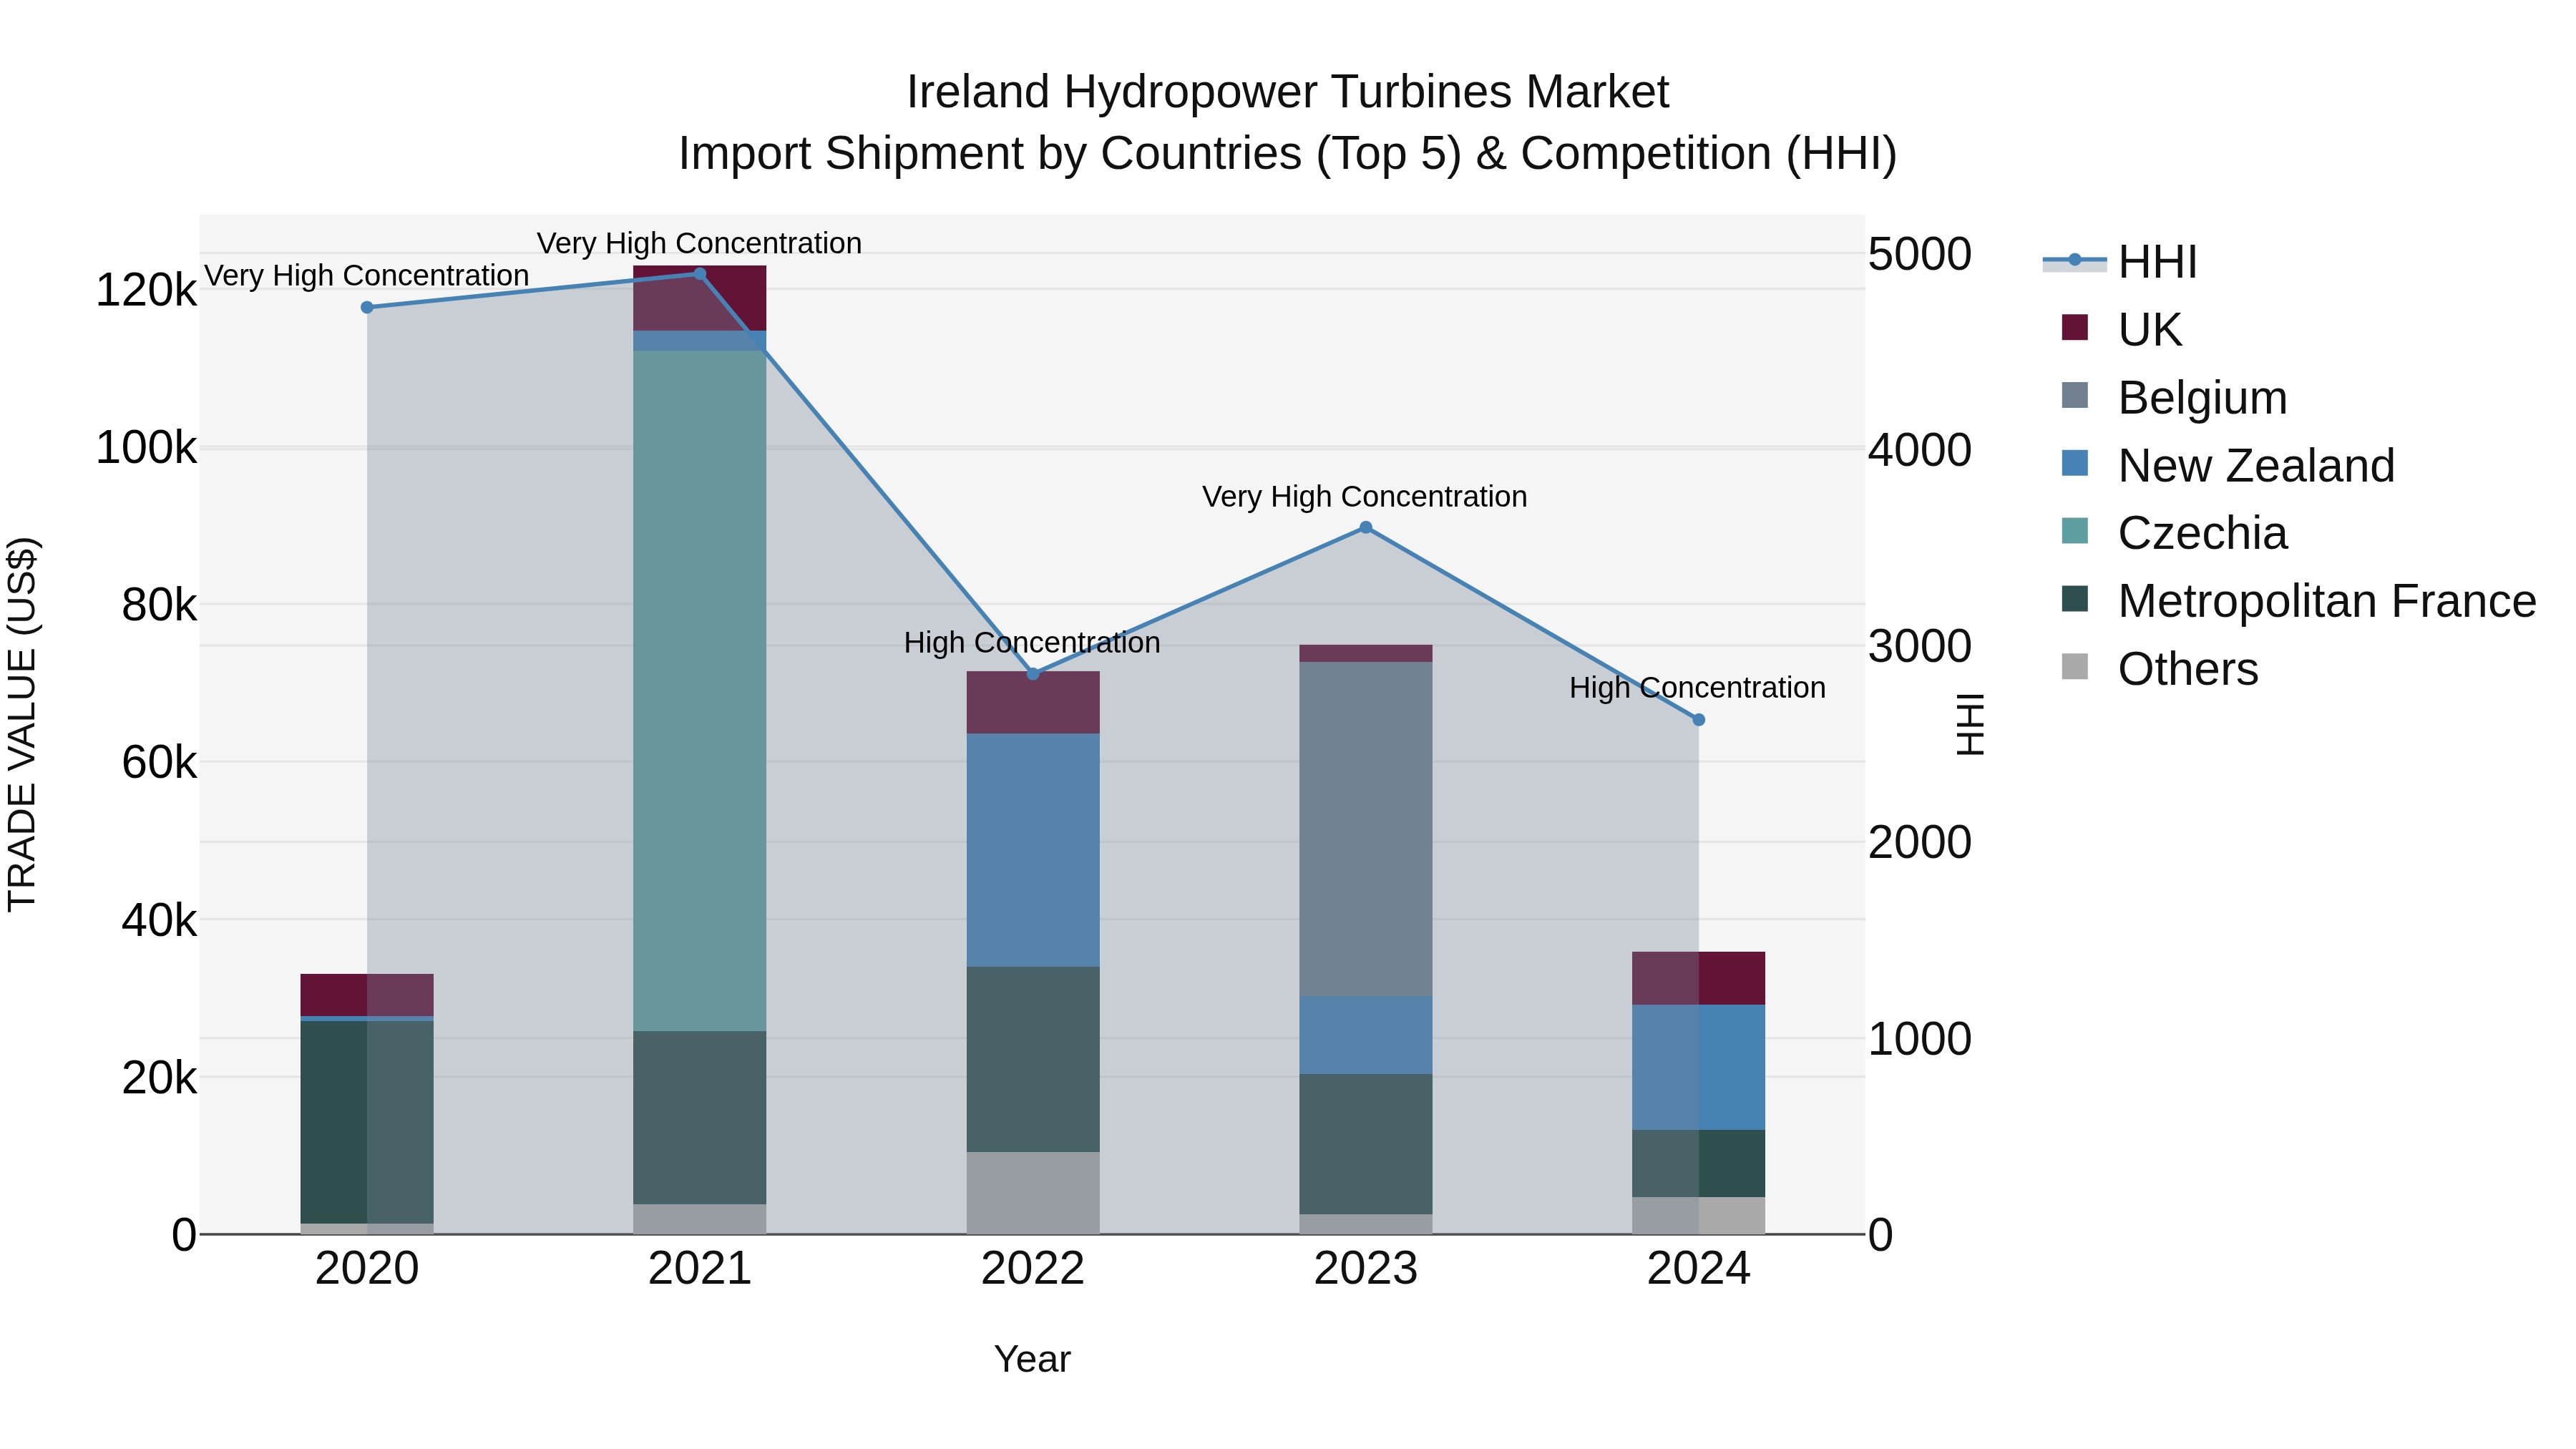Image resolution: width=2576 pixels, height=1449 pixels.
Task: Click the 2020 x-axis label
Action: [367, 1269]
